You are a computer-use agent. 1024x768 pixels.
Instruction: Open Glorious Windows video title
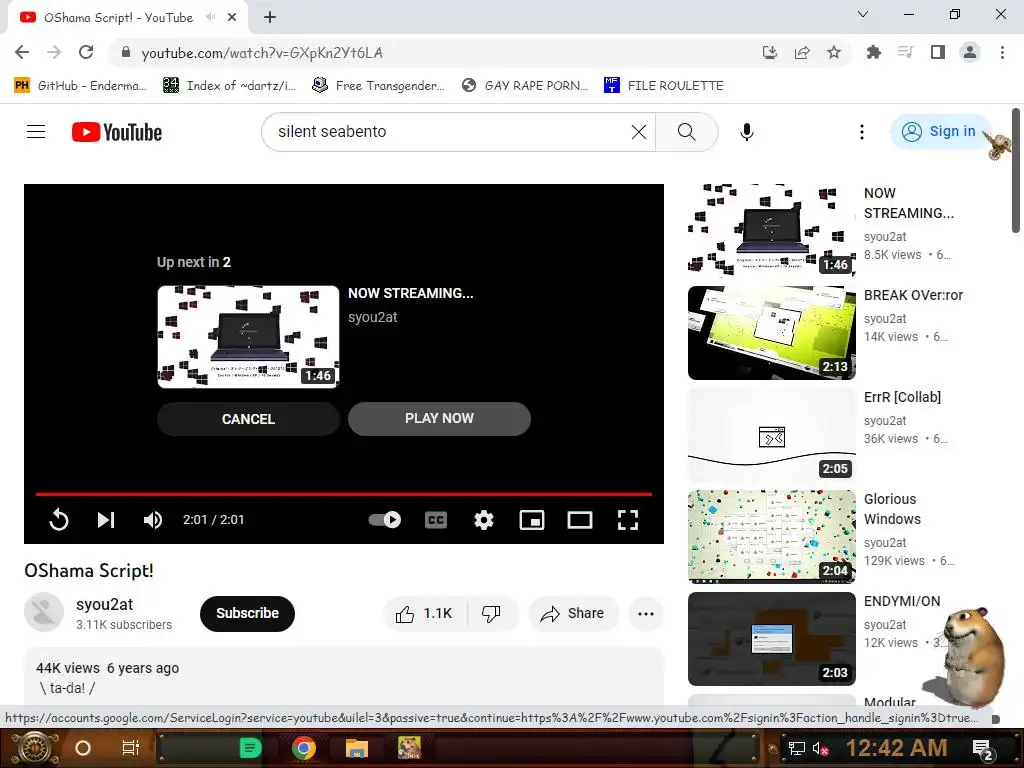click(x=892, y=509)
